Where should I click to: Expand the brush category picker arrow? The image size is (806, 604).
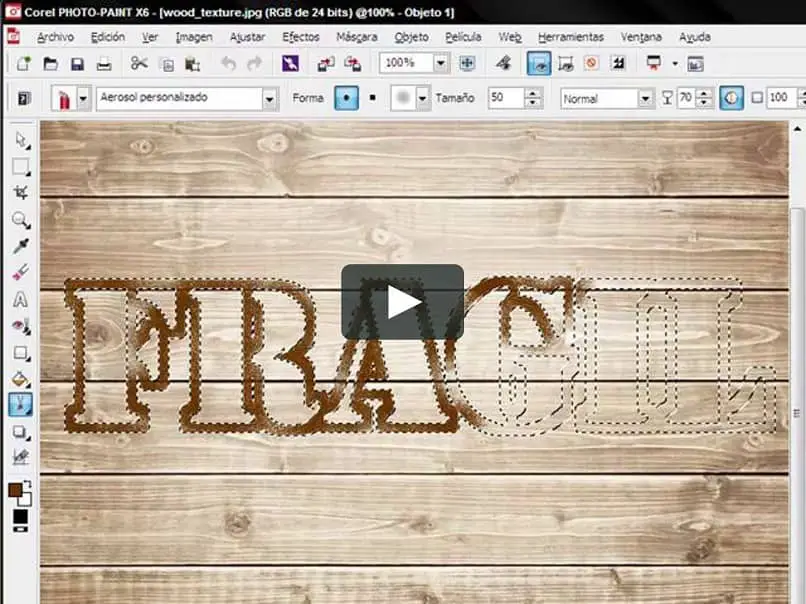tap(83, 98)
